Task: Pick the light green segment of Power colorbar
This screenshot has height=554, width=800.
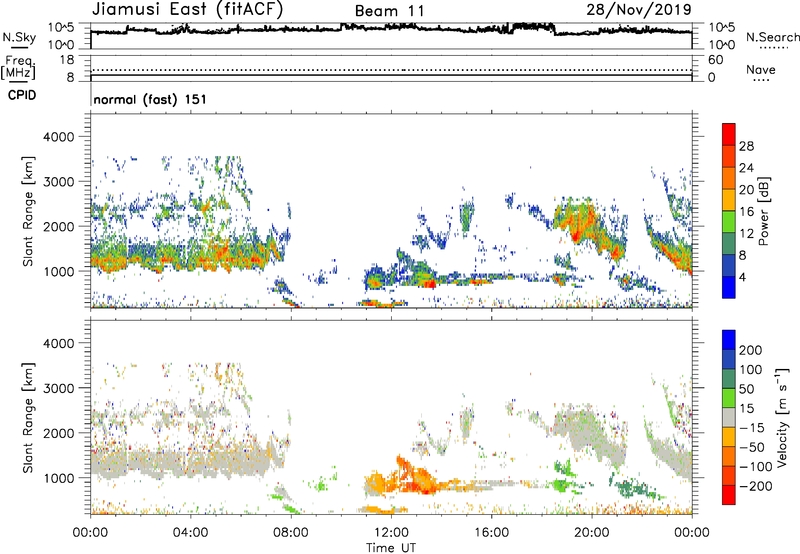Action: pos(729,222)
